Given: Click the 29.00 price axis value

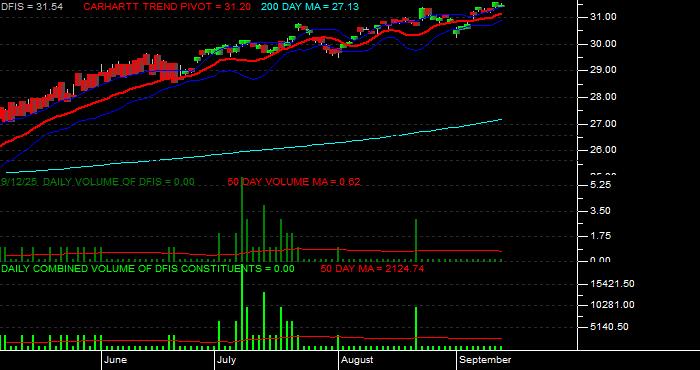Looking at the screenshot, I should point(604,70).
